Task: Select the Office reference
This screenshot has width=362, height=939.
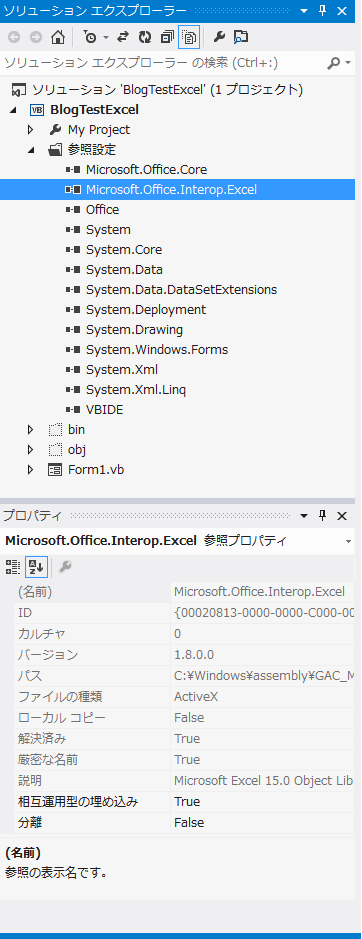Action: click(102, 210)
